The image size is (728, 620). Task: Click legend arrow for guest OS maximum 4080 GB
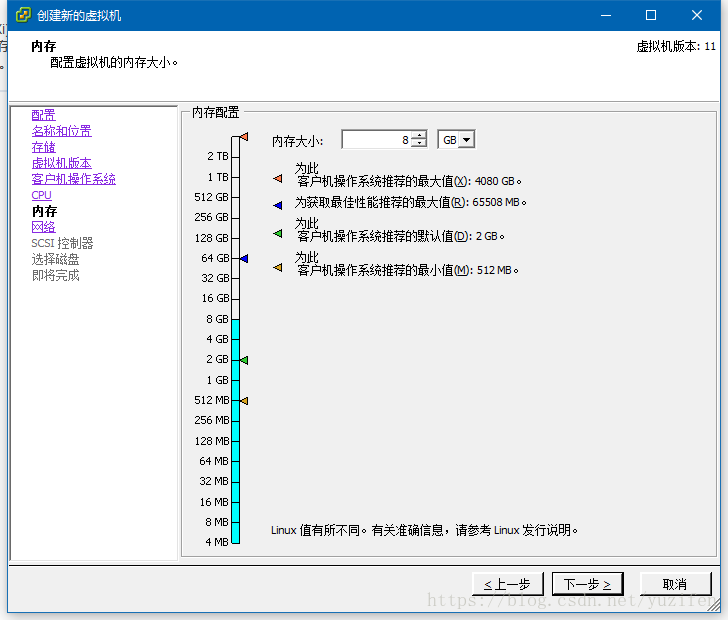click(x=278, y=178)
